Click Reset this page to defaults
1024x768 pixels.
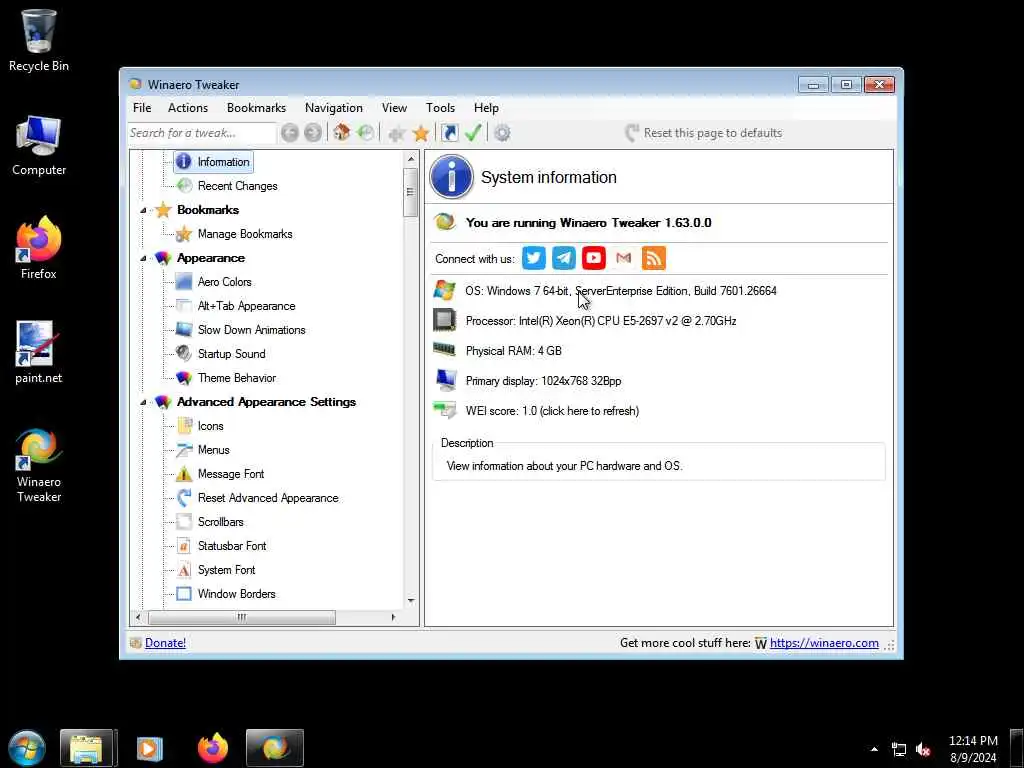point(704,133)
